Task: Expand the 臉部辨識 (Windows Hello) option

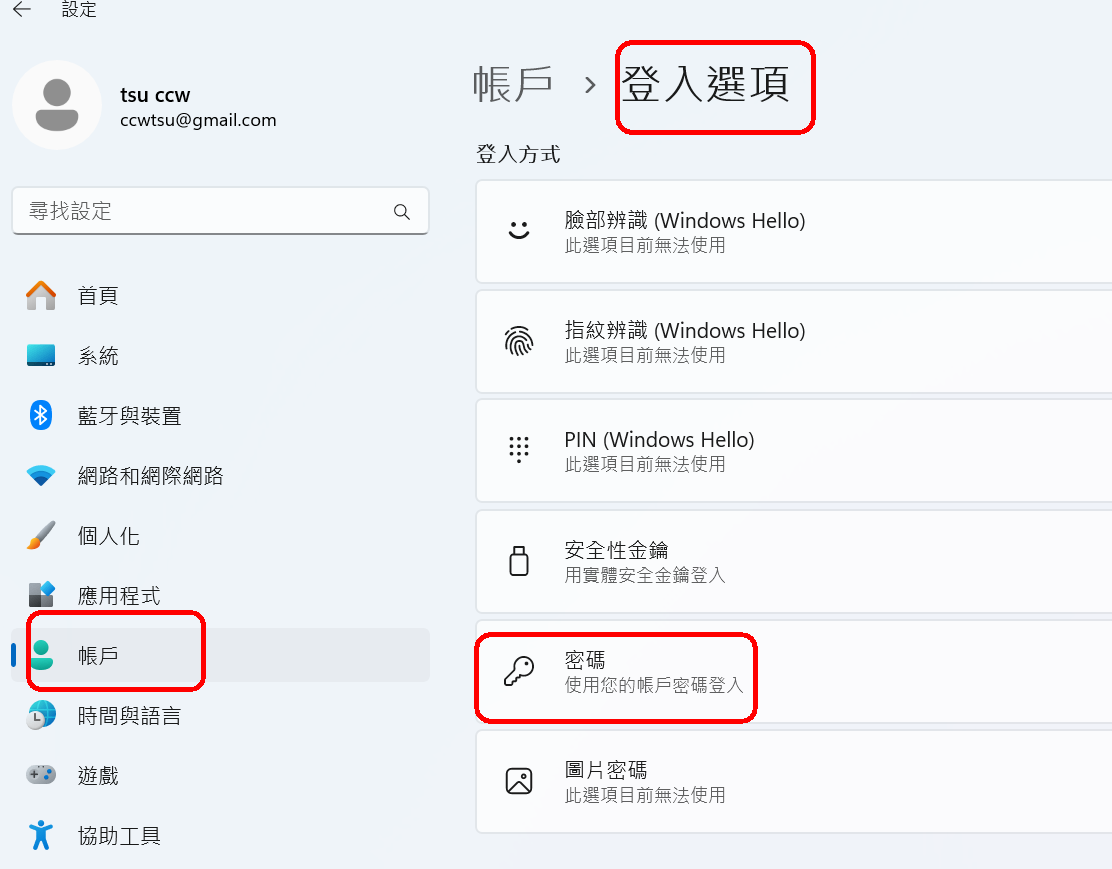Action: pyautogui.click(x=790, y=231)
